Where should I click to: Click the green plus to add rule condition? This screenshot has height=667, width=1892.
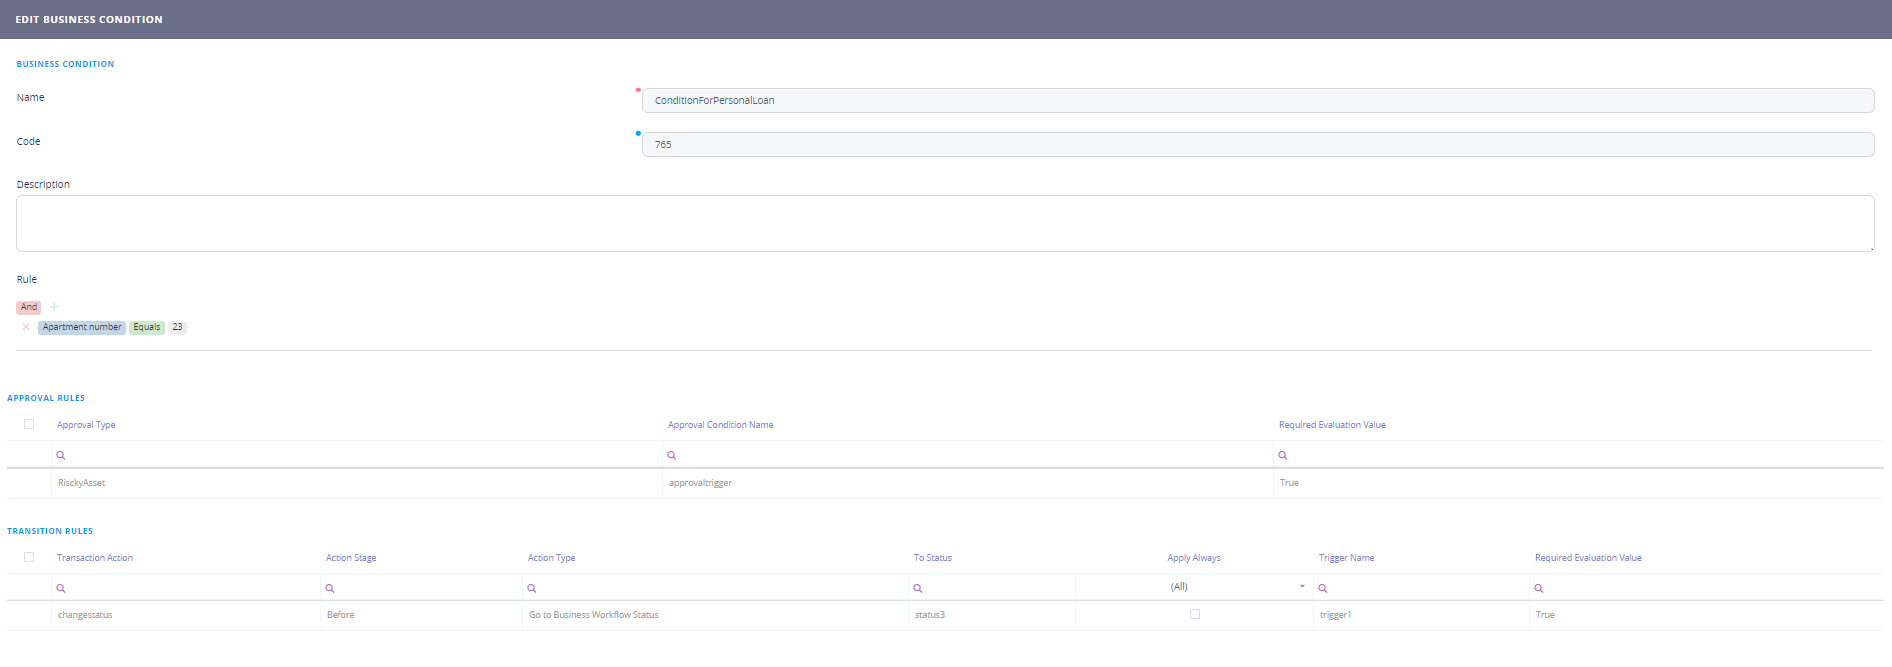coord(54,307)
